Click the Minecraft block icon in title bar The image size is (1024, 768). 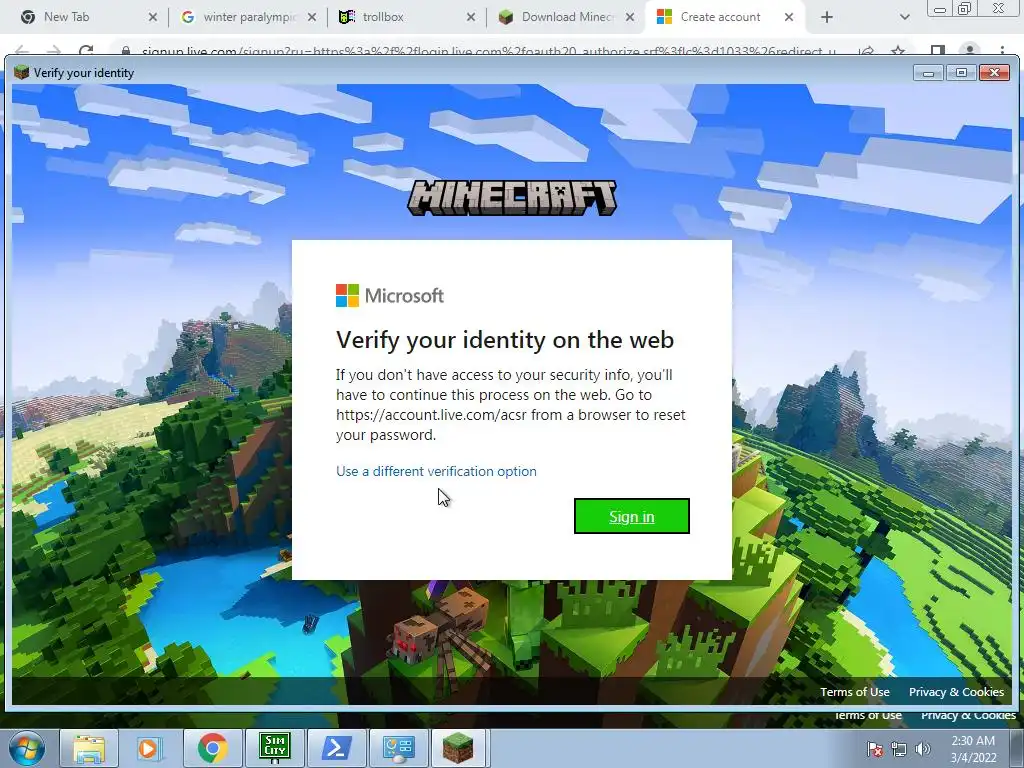point(22,72)
